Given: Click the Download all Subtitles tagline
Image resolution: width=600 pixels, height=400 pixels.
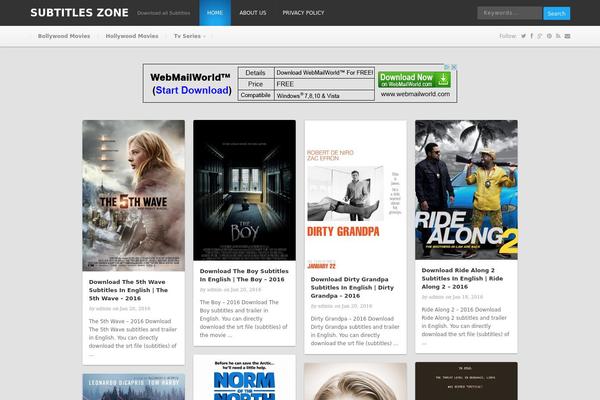Looking at the screenshot, I should [x=163, y=13].
